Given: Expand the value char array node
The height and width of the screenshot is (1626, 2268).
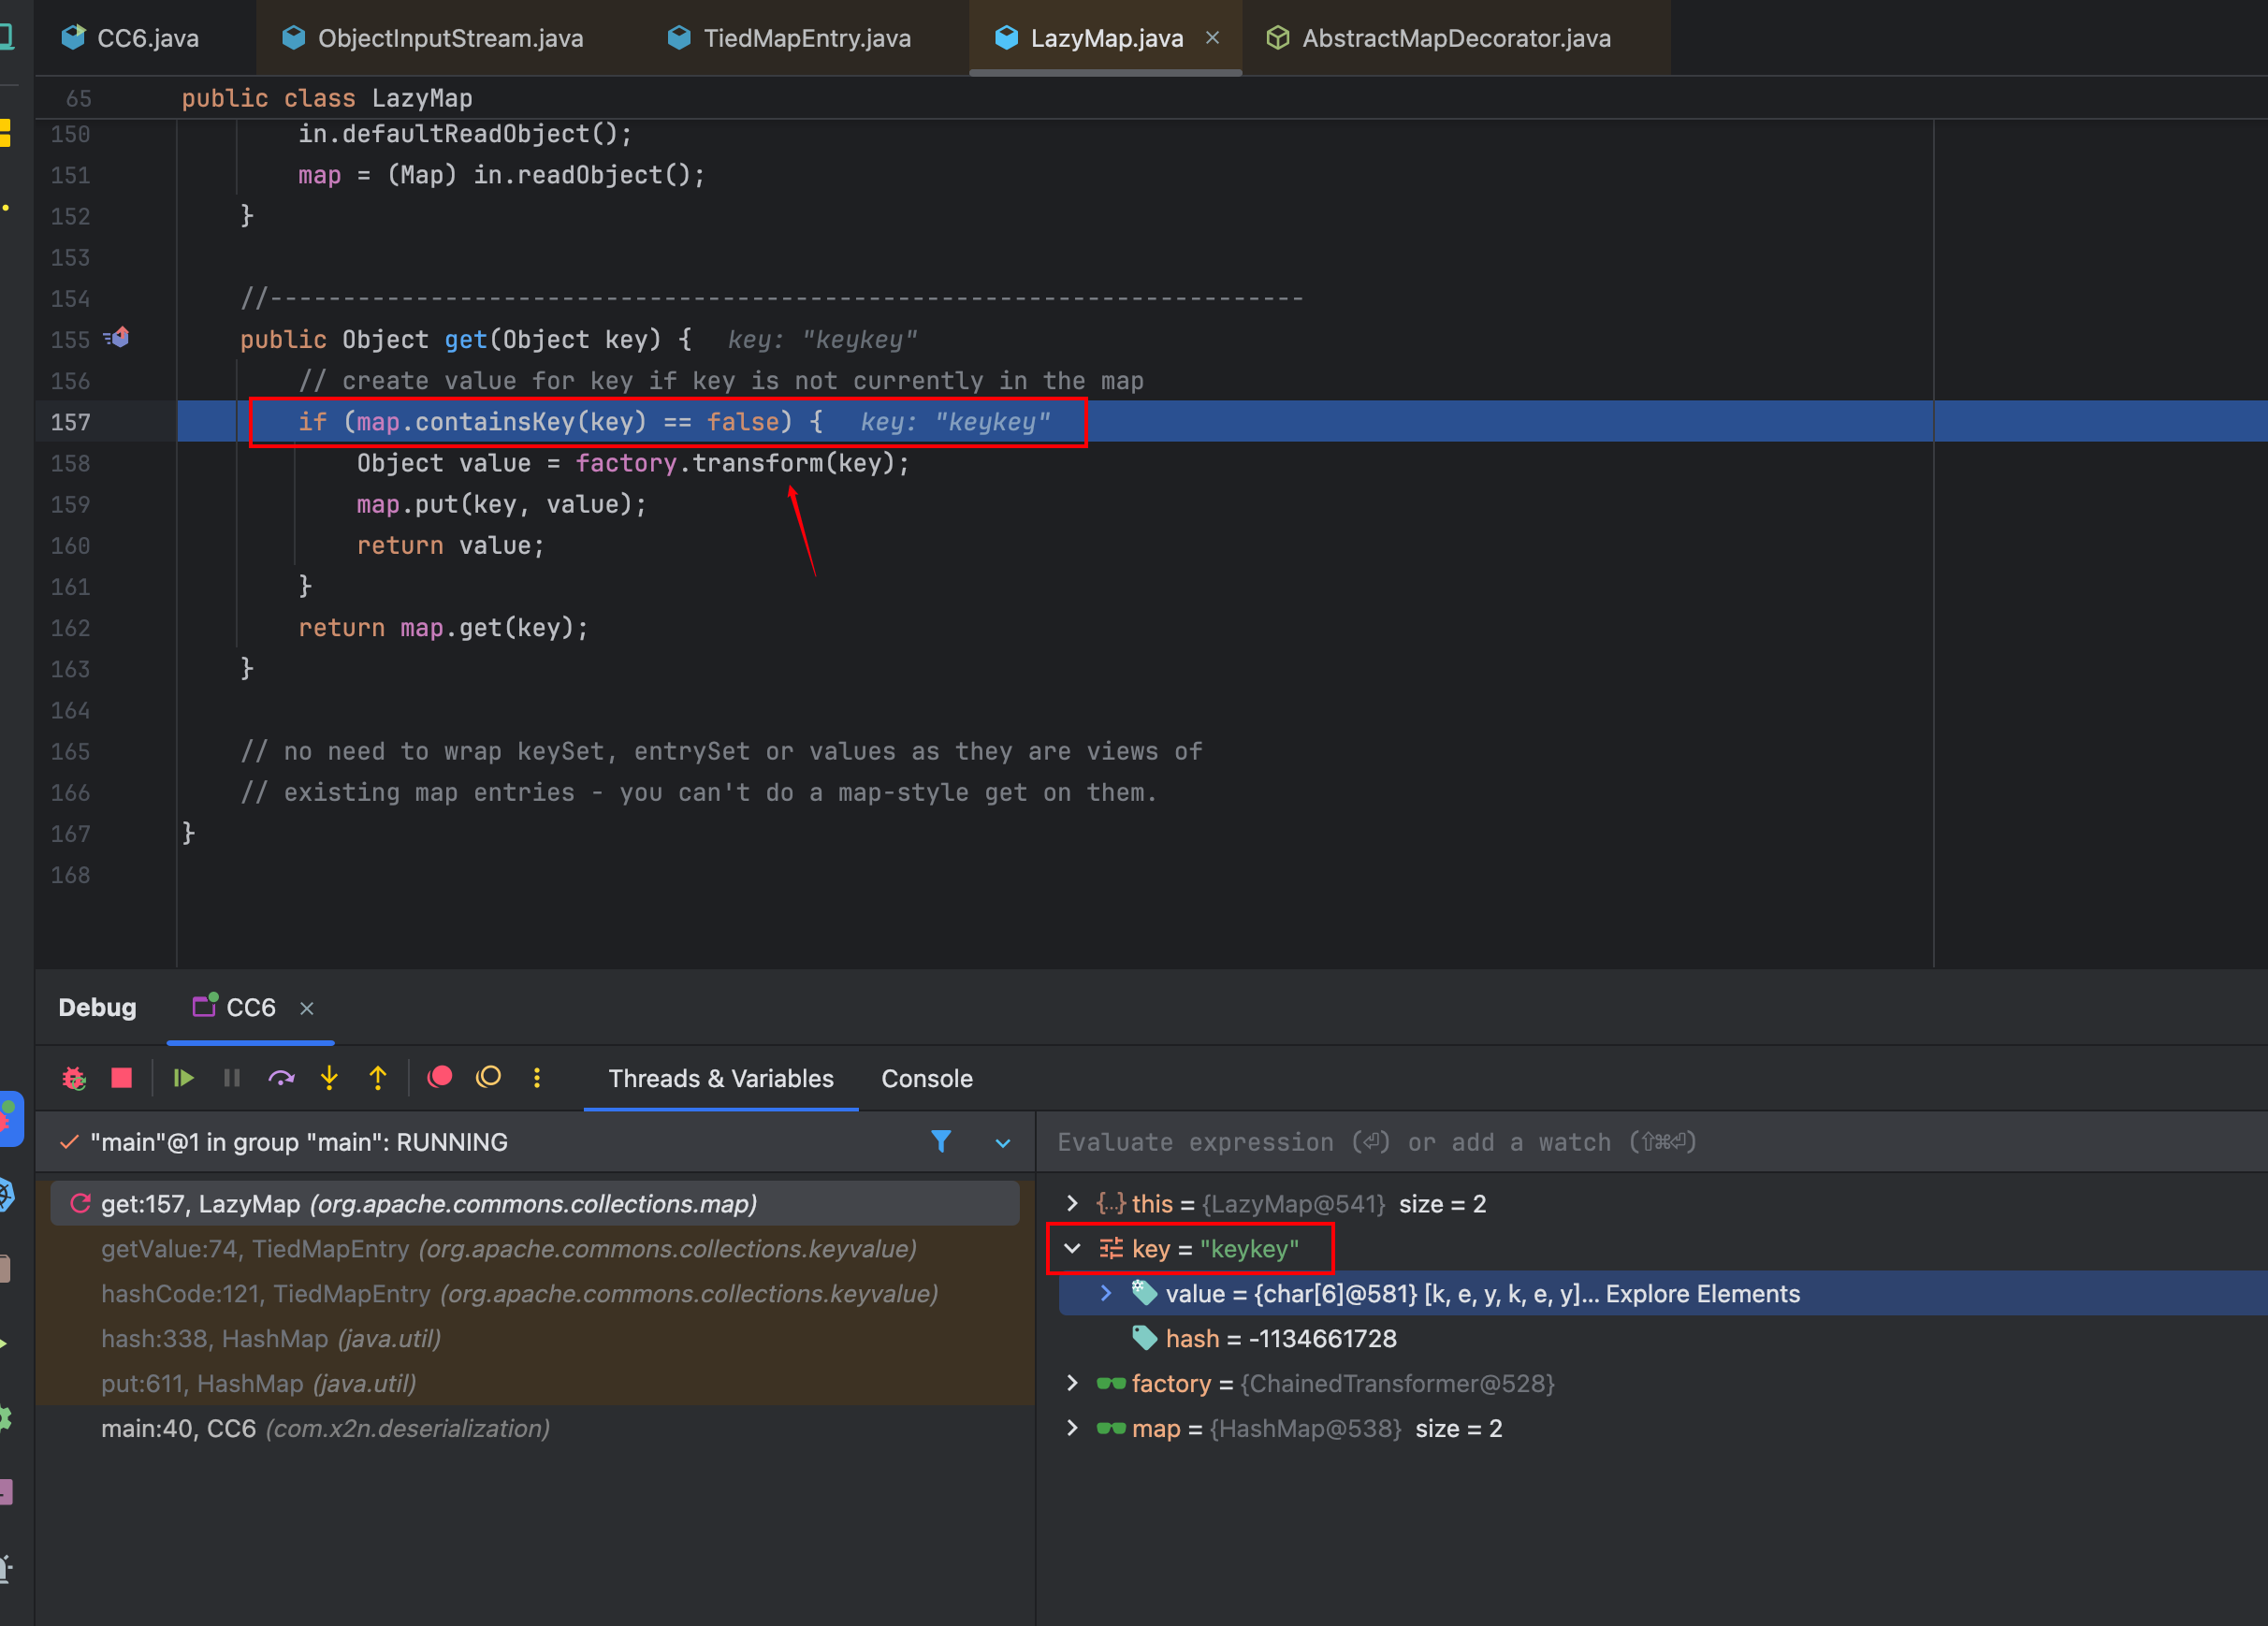Looking at the screenshot, I should coord(1106,1293).
